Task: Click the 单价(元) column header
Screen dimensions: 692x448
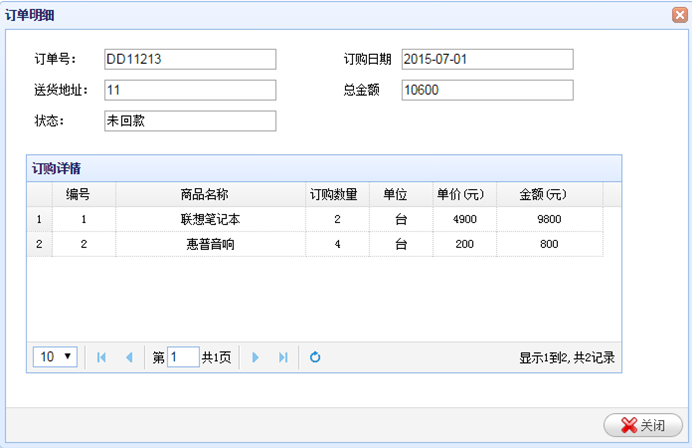Action: coord(465,194)
